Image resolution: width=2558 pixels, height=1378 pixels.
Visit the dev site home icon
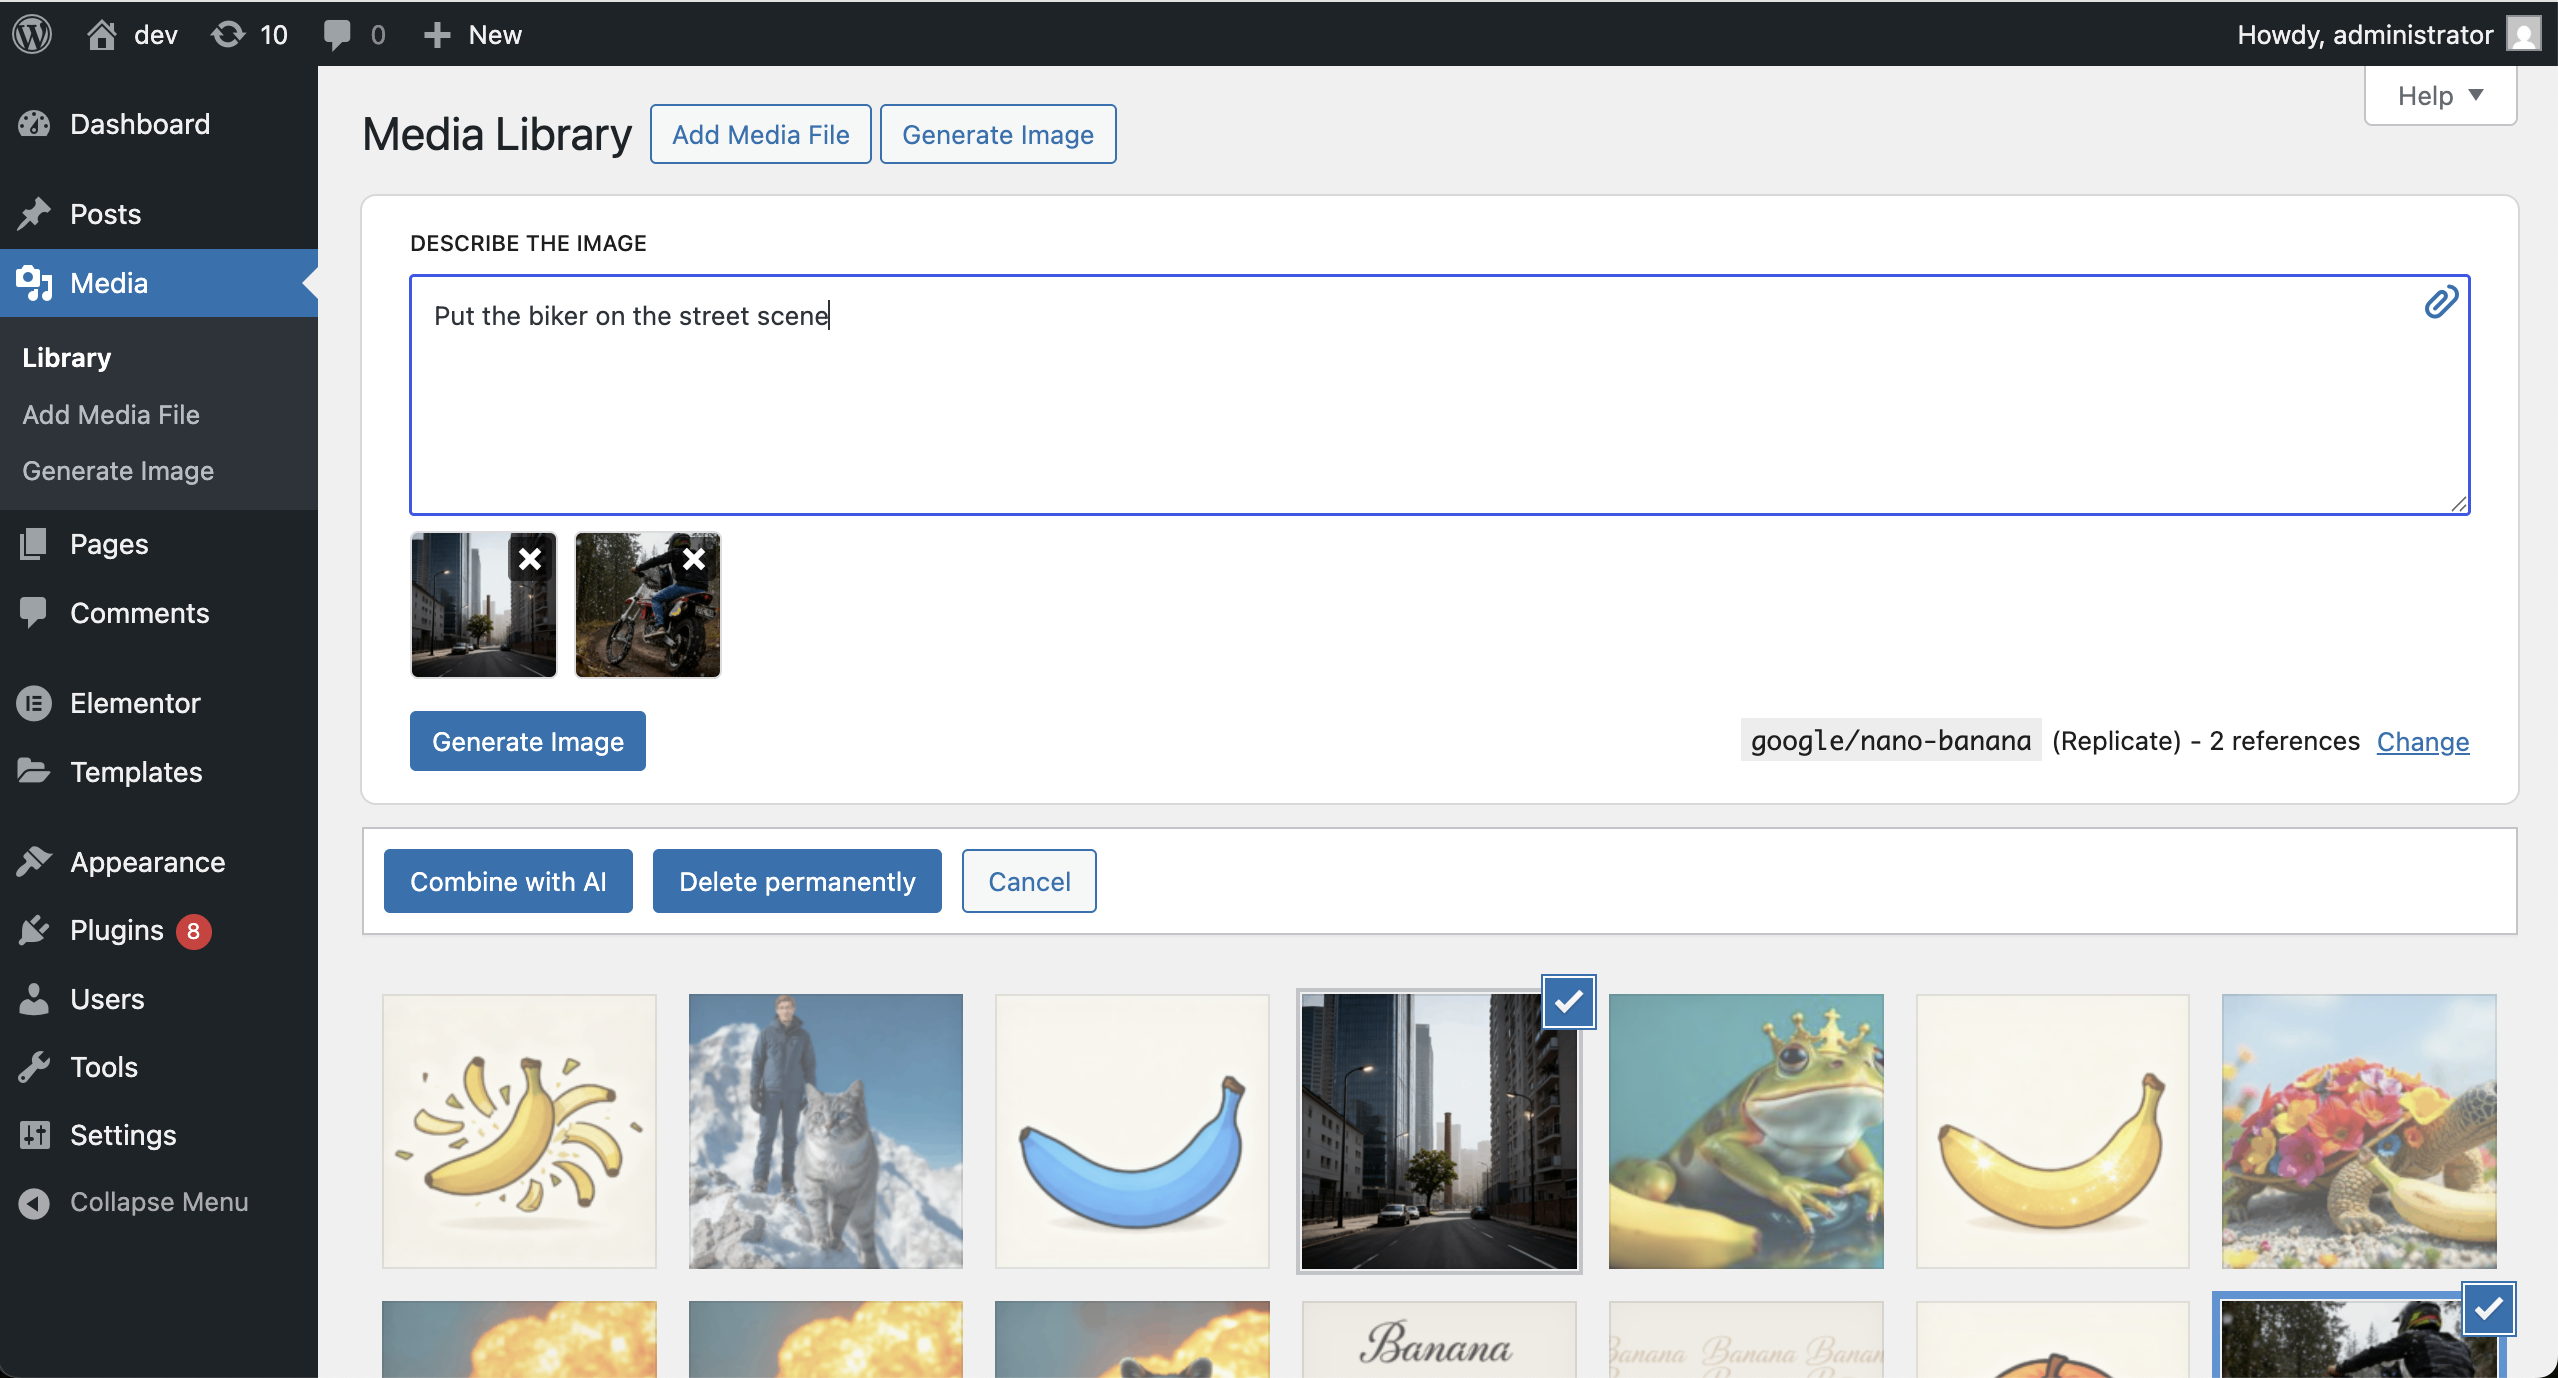point(101,35)
